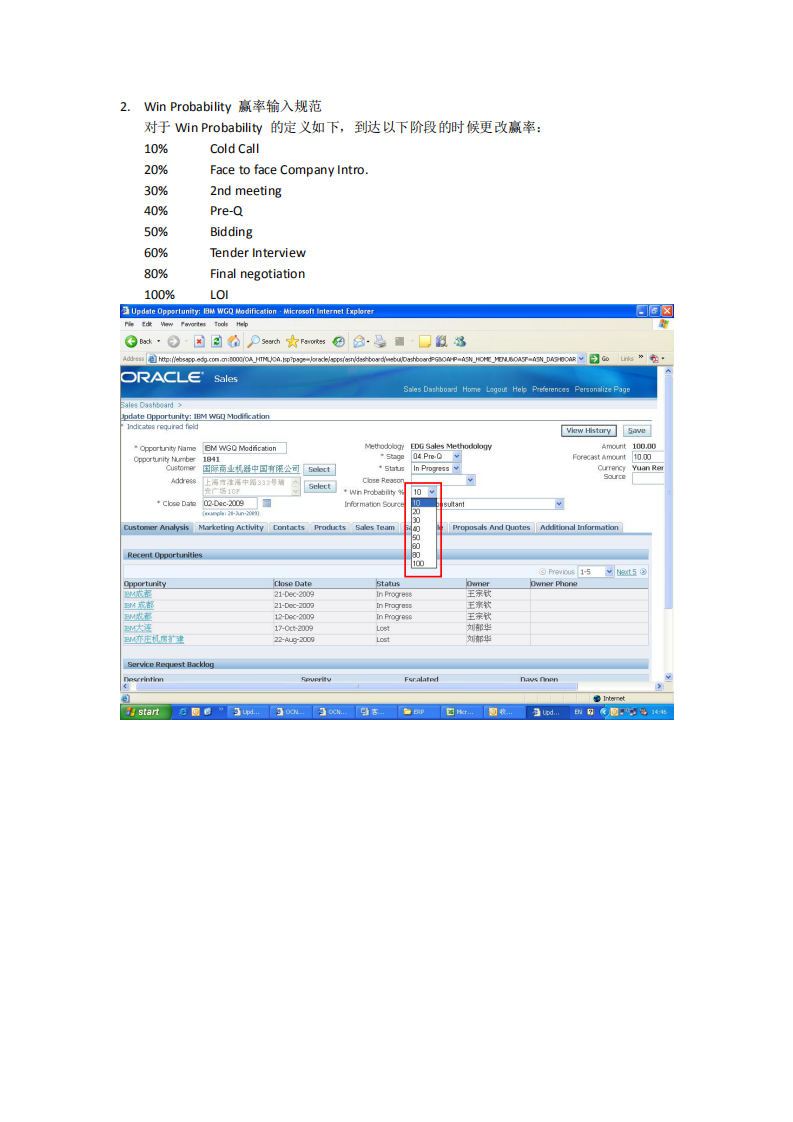Click the Select button beside Address

[x=319, y=487]
